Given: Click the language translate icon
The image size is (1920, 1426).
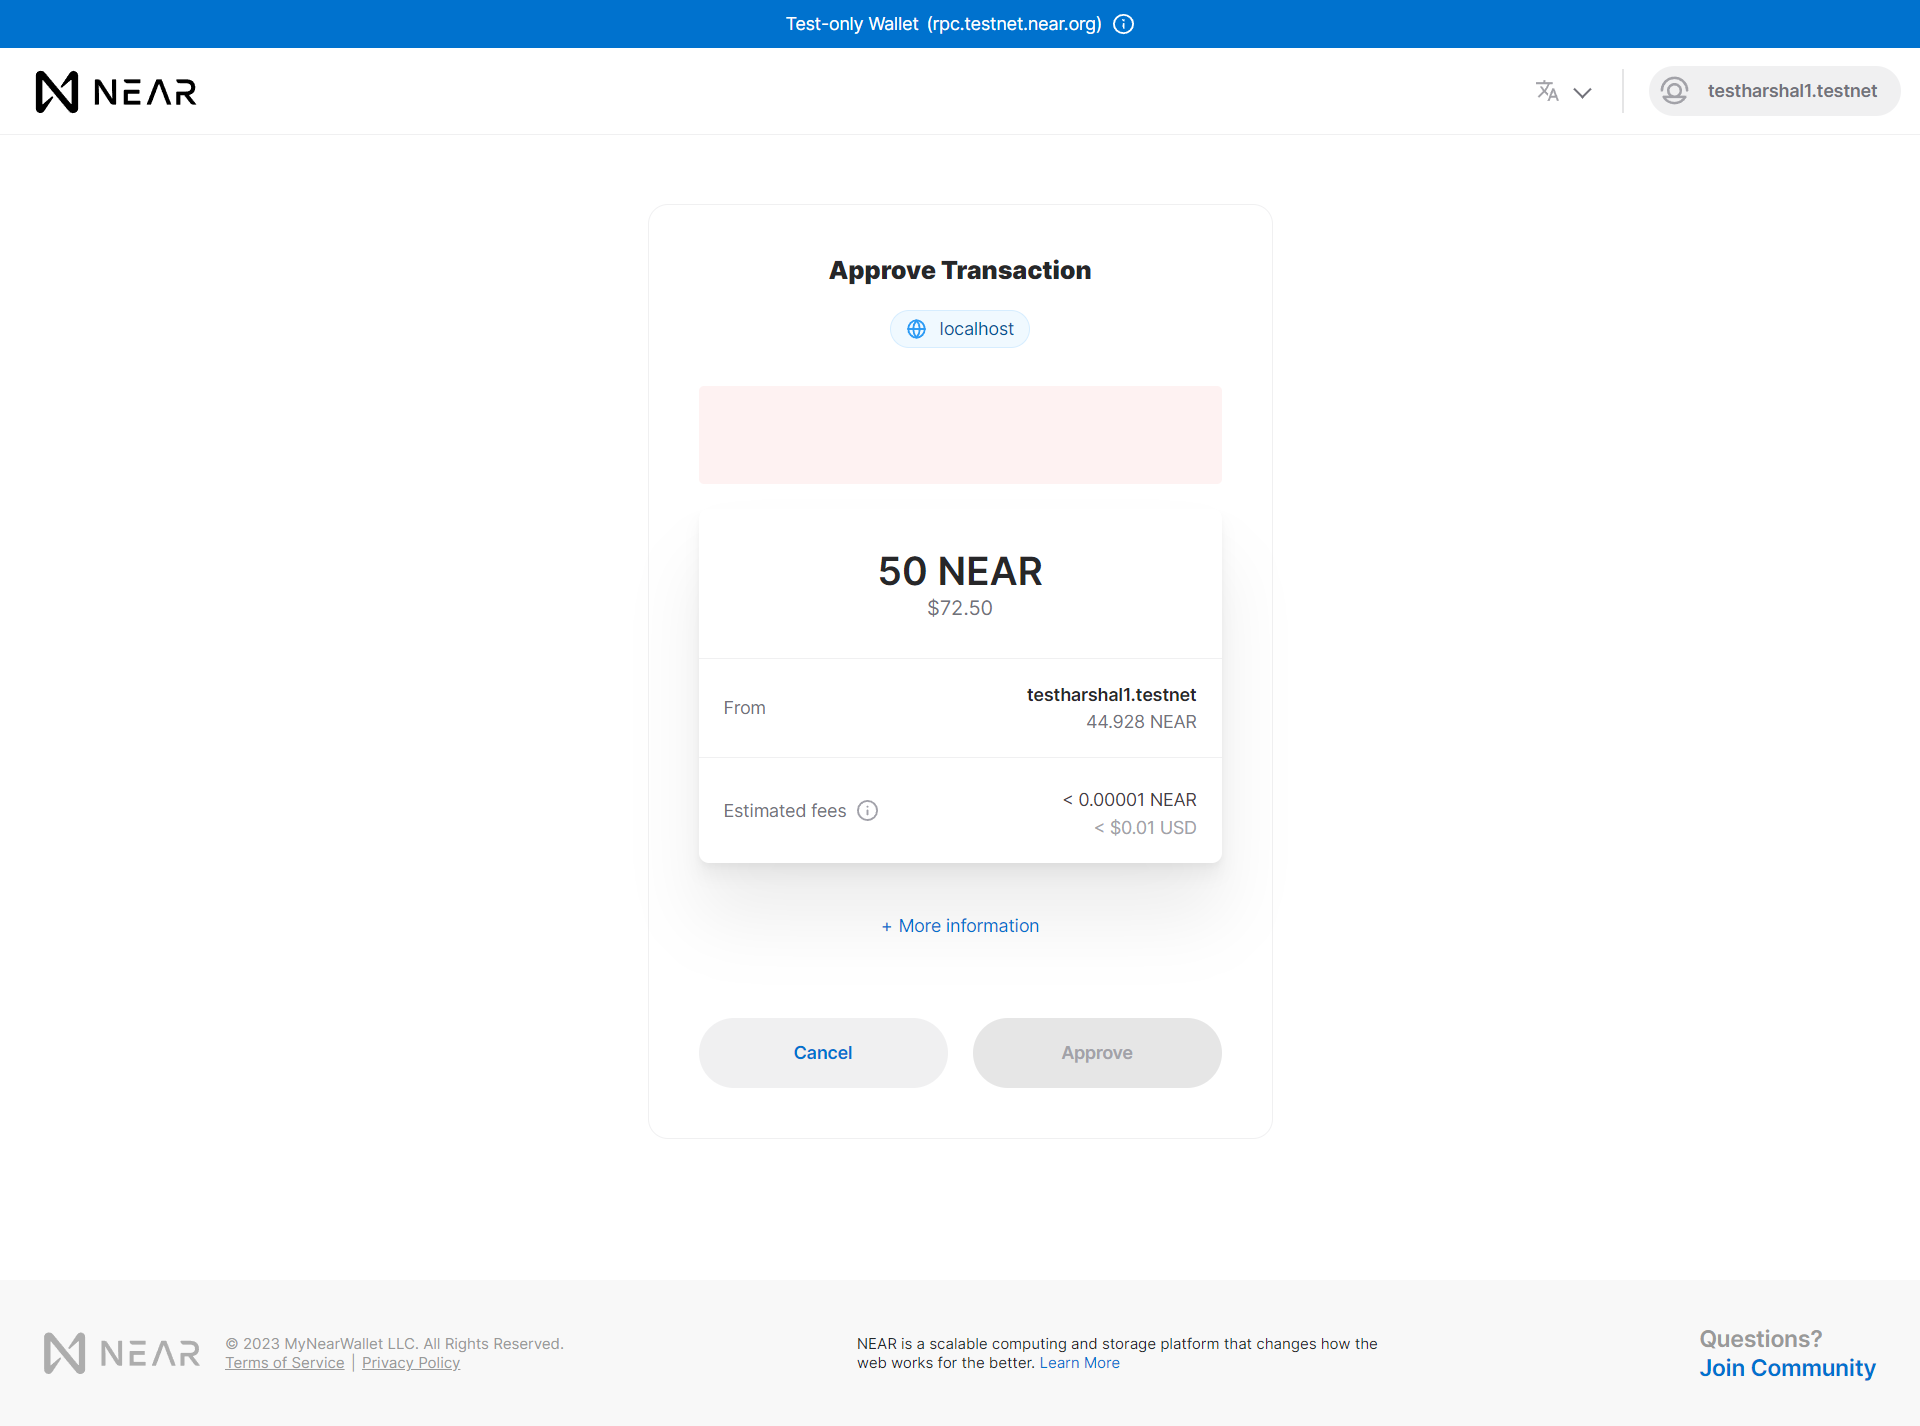Looking at the screenshot, I should tap(1547, 91).
